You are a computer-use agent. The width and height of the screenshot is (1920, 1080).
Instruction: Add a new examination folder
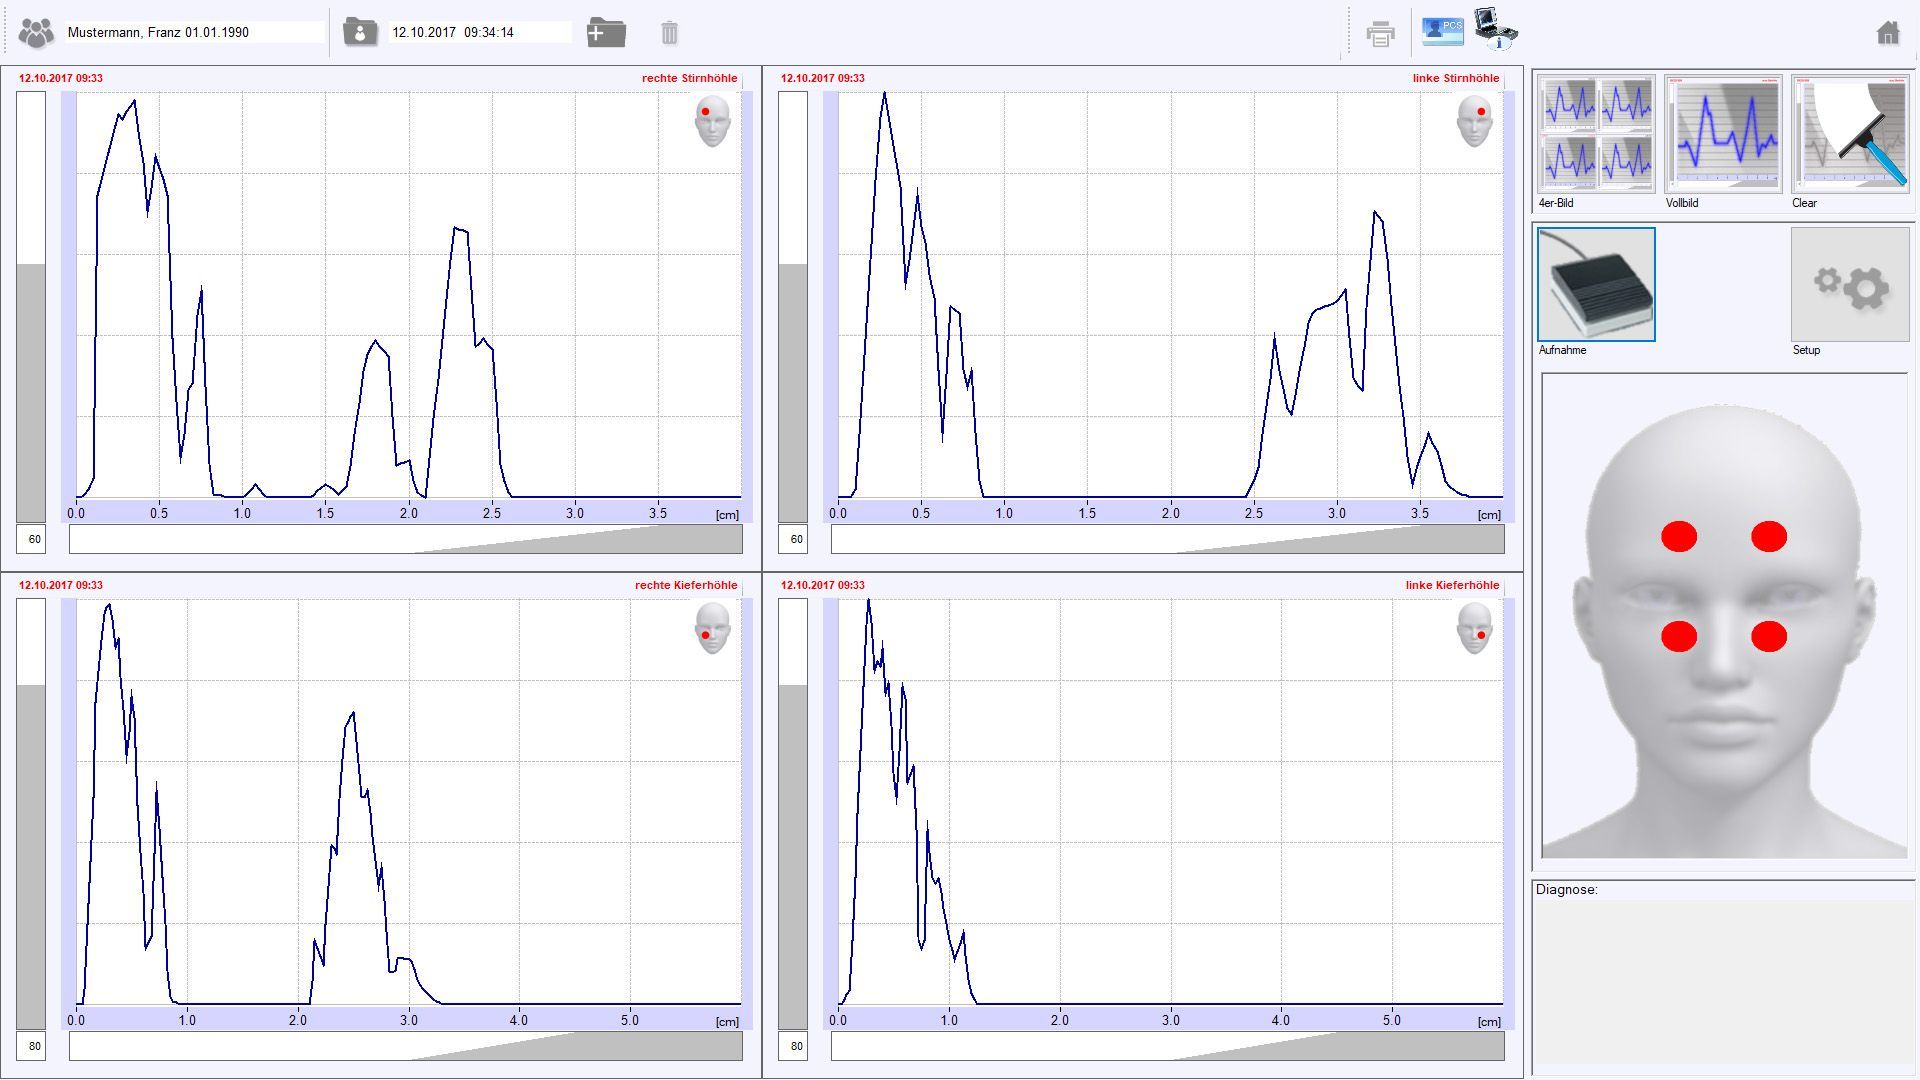tap(606, 32)
